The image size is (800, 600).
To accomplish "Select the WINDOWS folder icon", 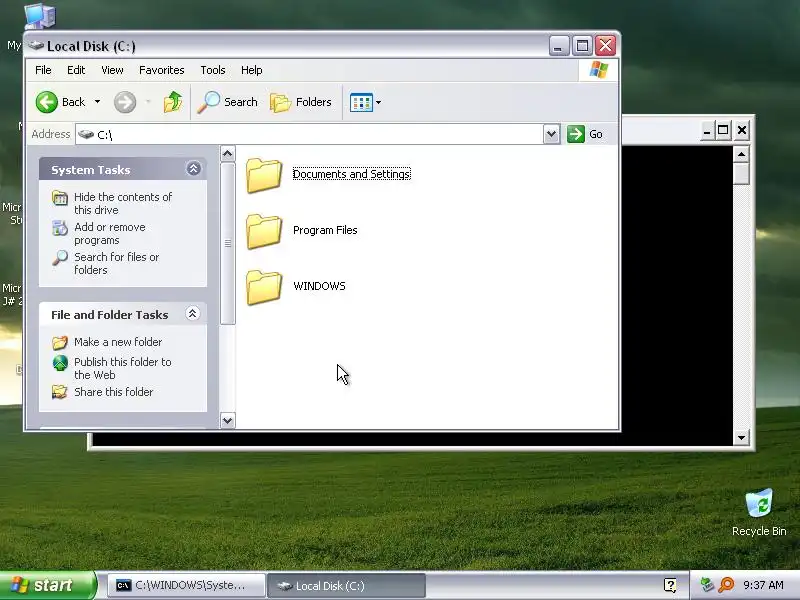I will pyautogui.click(x=264, y=287).
